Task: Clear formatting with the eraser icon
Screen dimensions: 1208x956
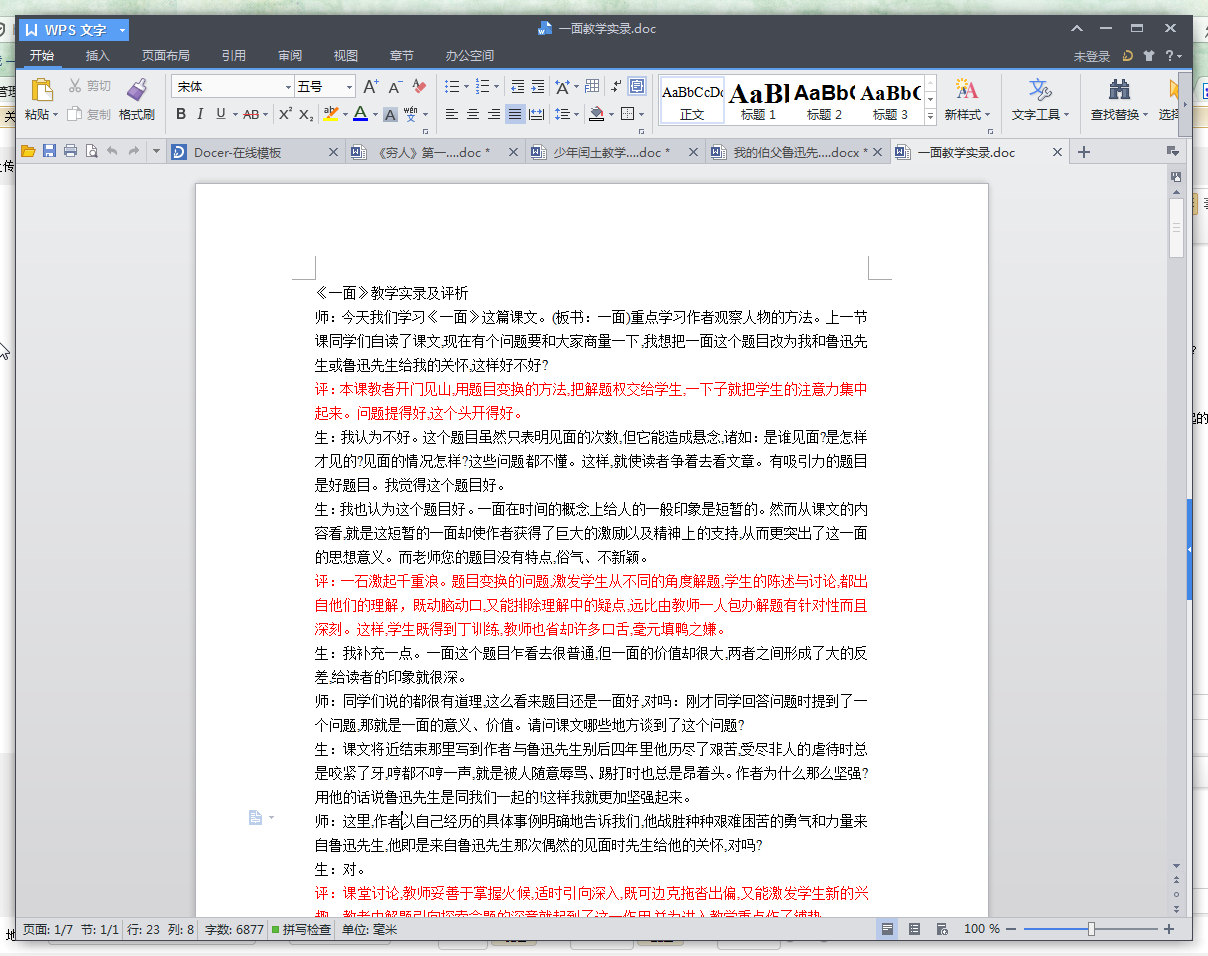Action: [x=420, y=87]
